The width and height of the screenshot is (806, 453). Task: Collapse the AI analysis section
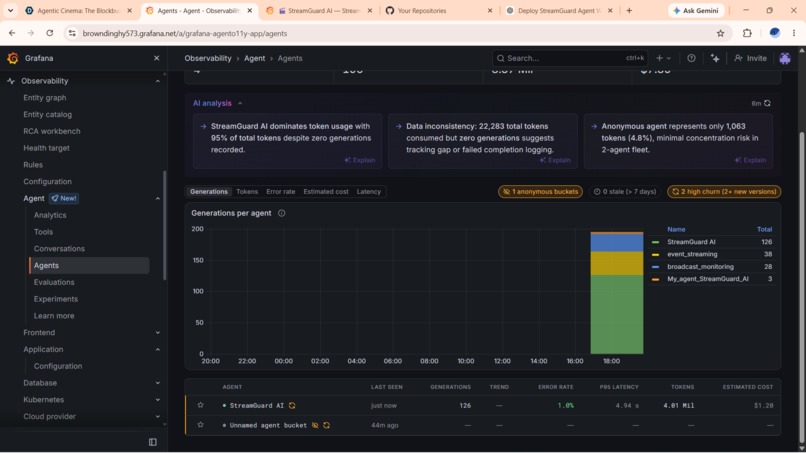tap(240, 103)
